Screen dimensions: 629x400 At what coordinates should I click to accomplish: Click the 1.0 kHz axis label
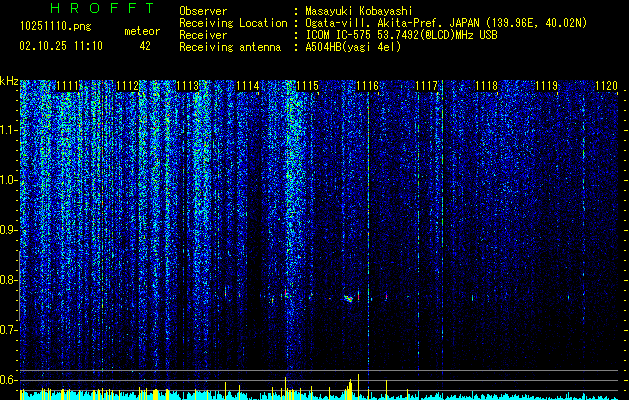9,180
